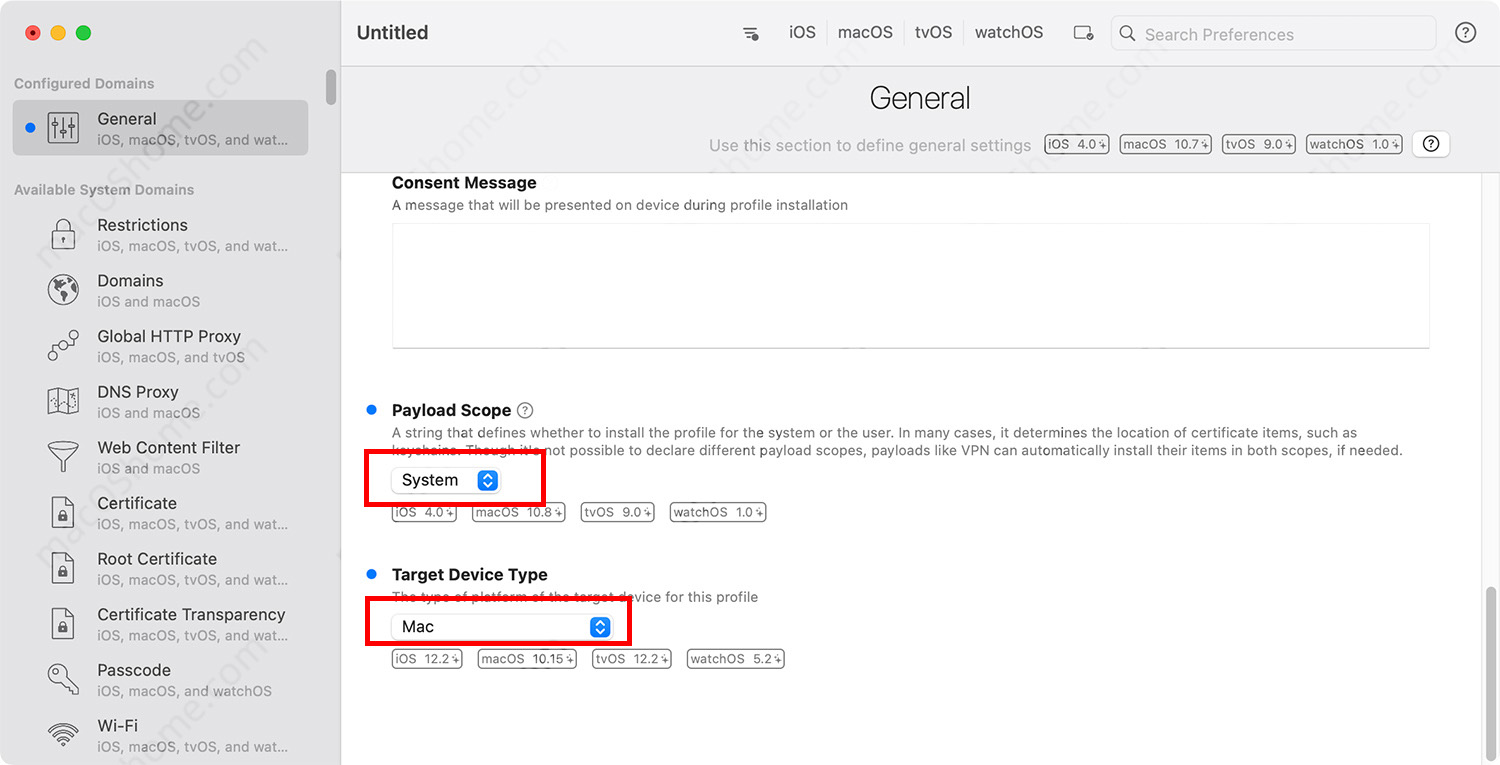Click the help button in the toolbar

(1465, 33)
